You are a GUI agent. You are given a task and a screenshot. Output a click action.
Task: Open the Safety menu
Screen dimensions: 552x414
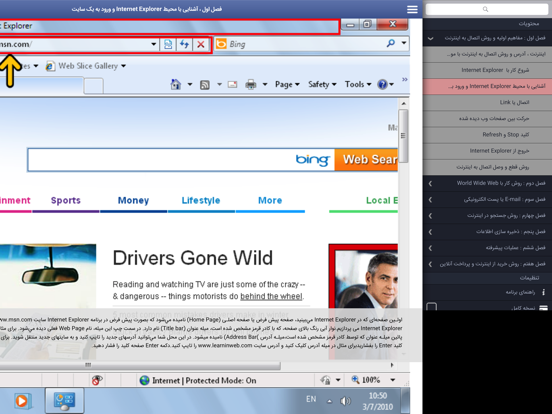(x=322, y=84)
